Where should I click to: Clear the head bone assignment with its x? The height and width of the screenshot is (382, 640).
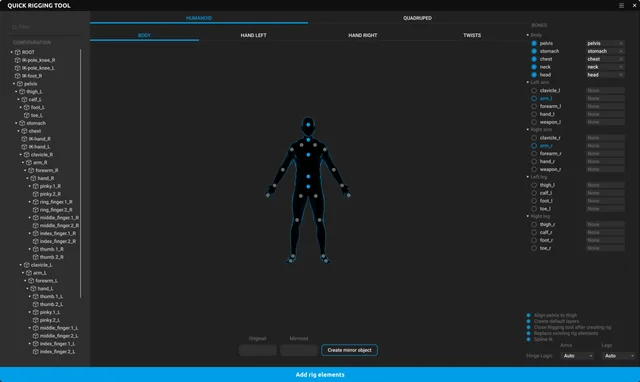tap(621, 75)
